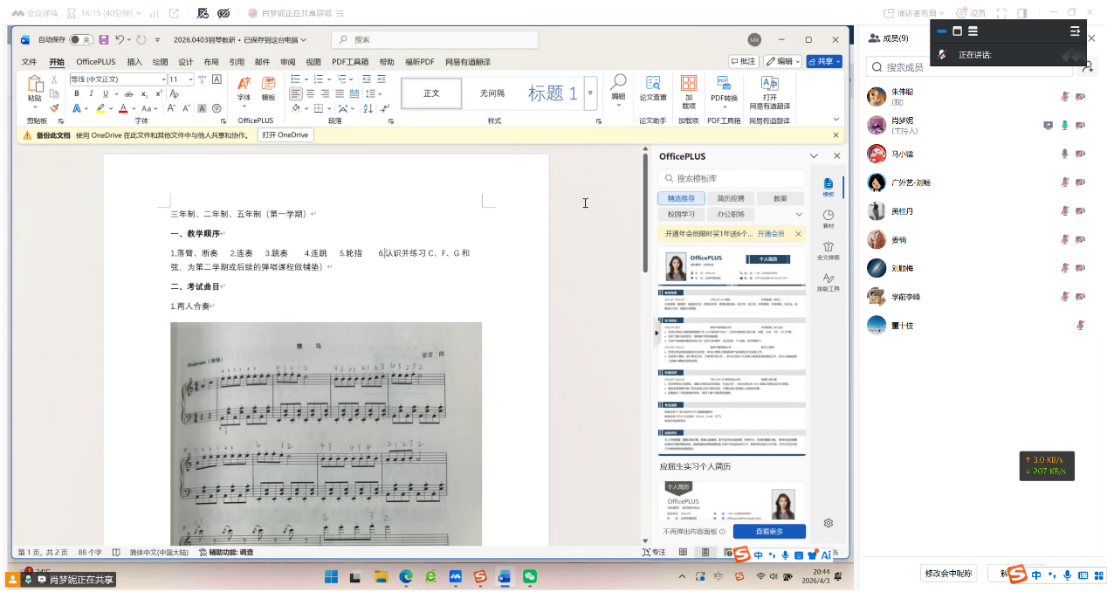Click the Bold formatting icon

click(76, 93)
